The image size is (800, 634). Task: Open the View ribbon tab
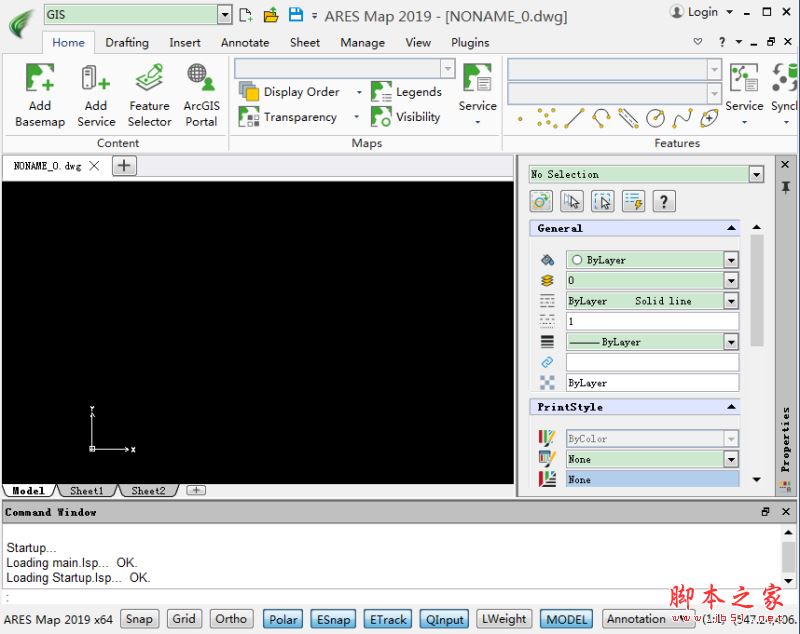click(418, 42)
